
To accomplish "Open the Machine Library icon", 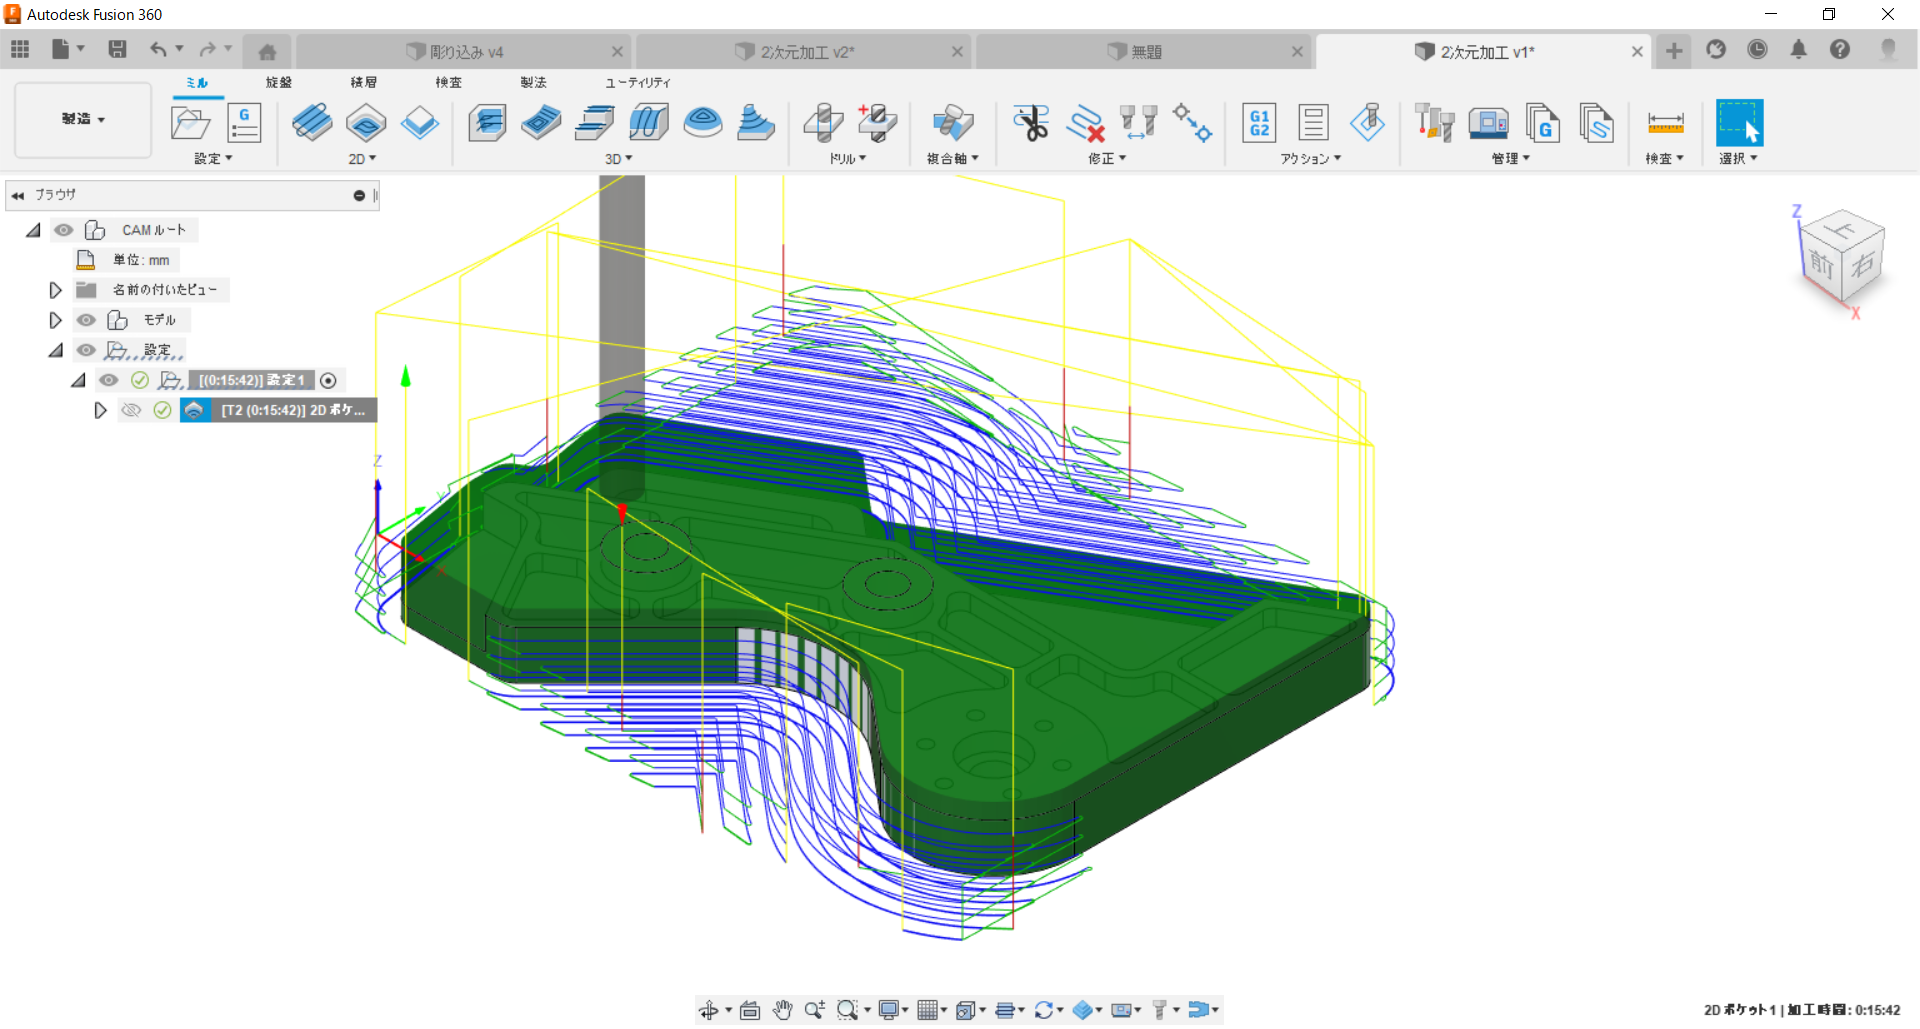I will click(x=1488, y=123).
